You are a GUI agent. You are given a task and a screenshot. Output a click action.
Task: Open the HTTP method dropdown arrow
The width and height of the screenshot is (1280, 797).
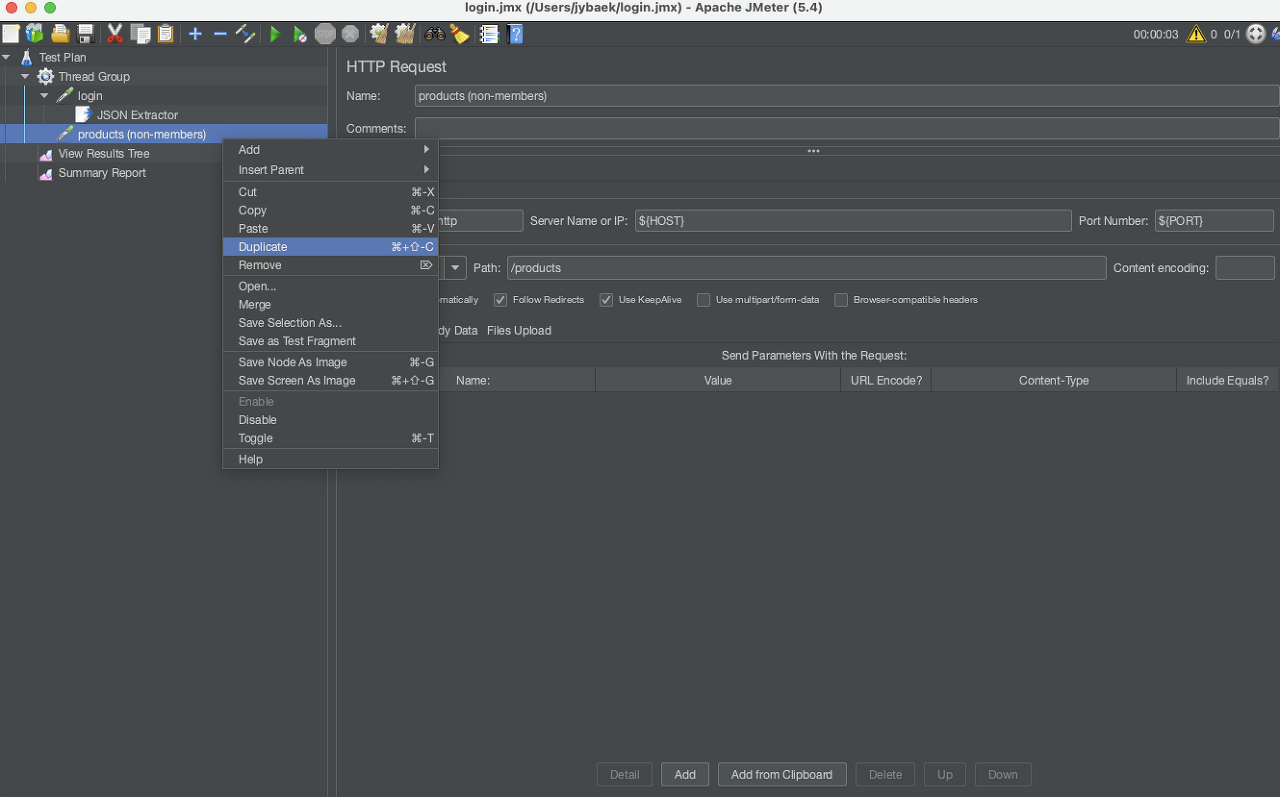coord(455,268)
